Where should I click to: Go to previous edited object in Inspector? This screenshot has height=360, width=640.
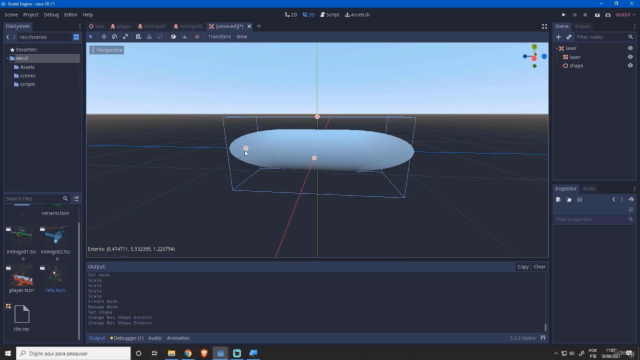(x=614, y=200)
